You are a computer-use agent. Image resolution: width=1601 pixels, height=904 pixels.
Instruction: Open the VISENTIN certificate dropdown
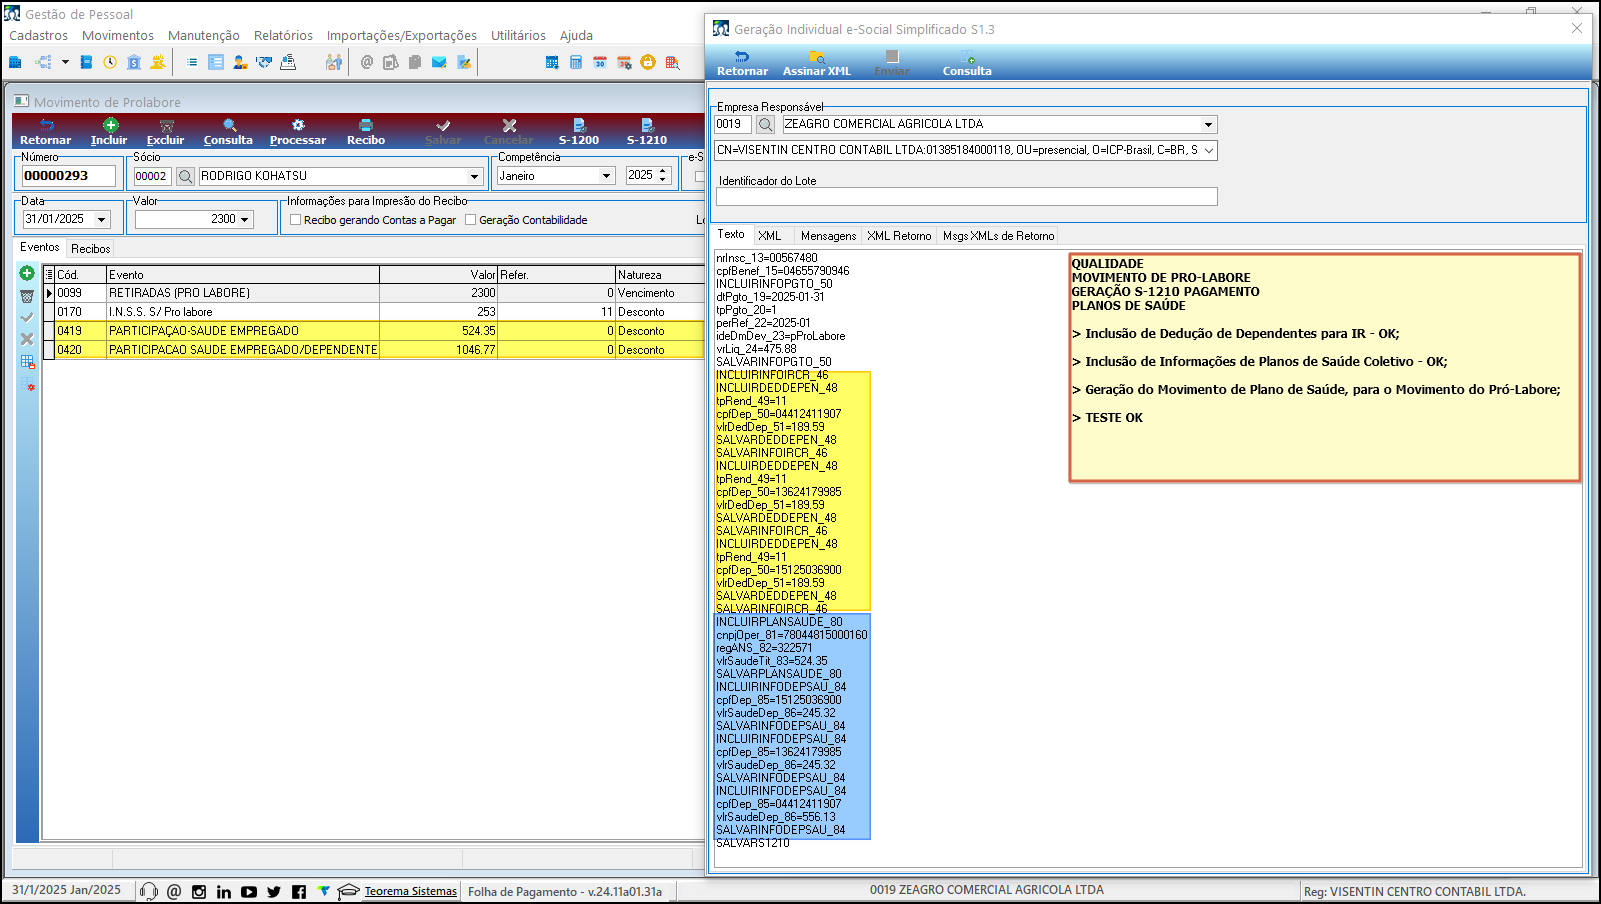(1208, 150)
